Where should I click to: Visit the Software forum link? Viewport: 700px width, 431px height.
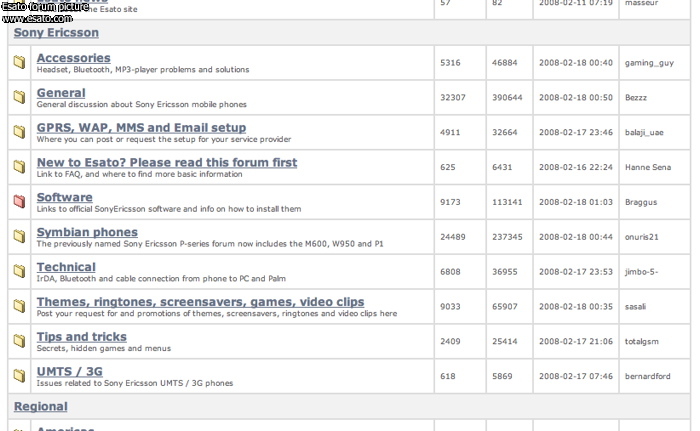pyautogui.click(x=64, y=197)
